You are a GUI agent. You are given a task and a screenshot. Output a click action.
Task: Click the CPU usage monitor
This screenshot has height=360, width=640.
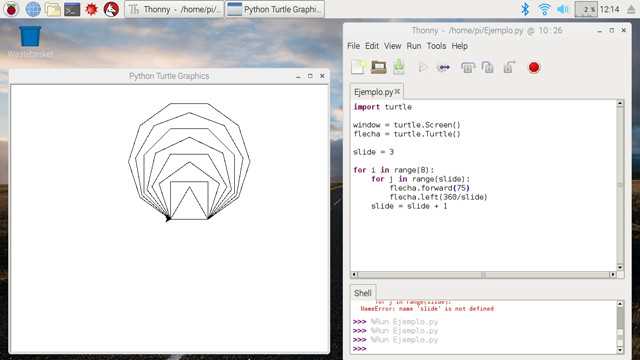pos(586,9)
